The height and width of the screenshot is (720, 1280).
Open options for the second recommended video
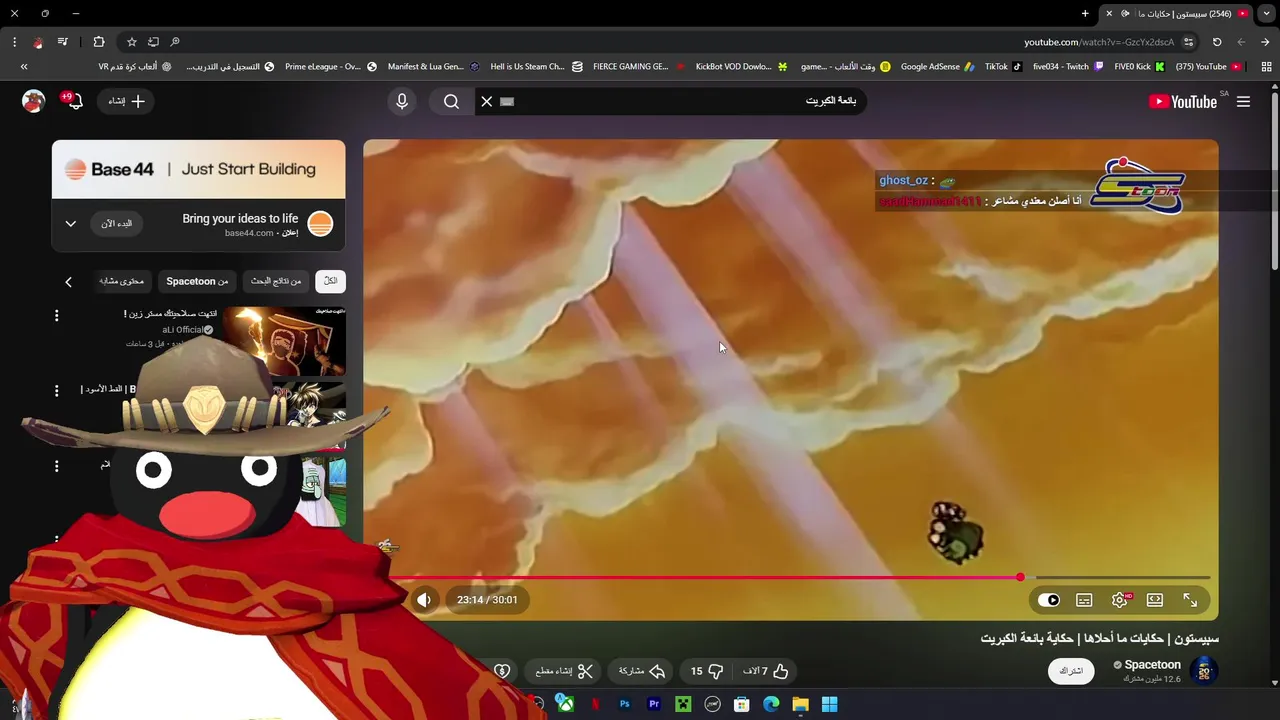click(56, 391)
